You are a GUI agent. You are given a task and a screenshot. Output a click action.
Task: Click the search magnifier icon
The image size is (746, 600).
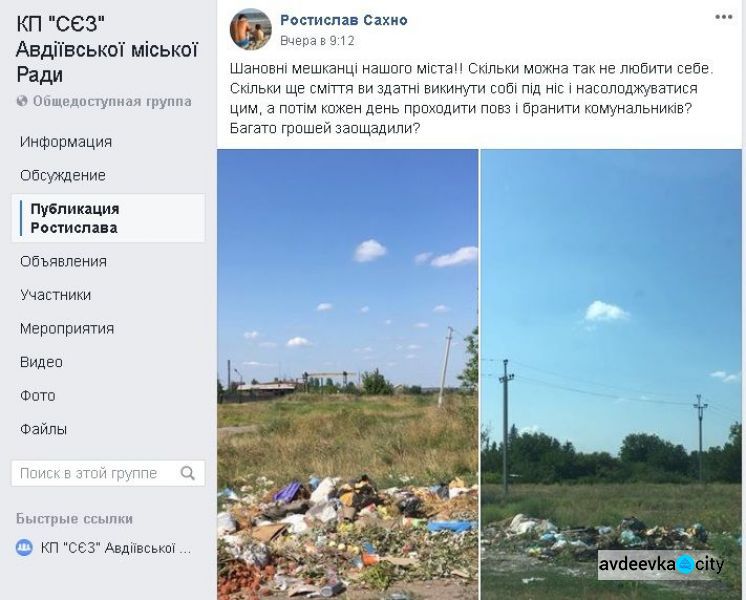[x=188, y=473]
